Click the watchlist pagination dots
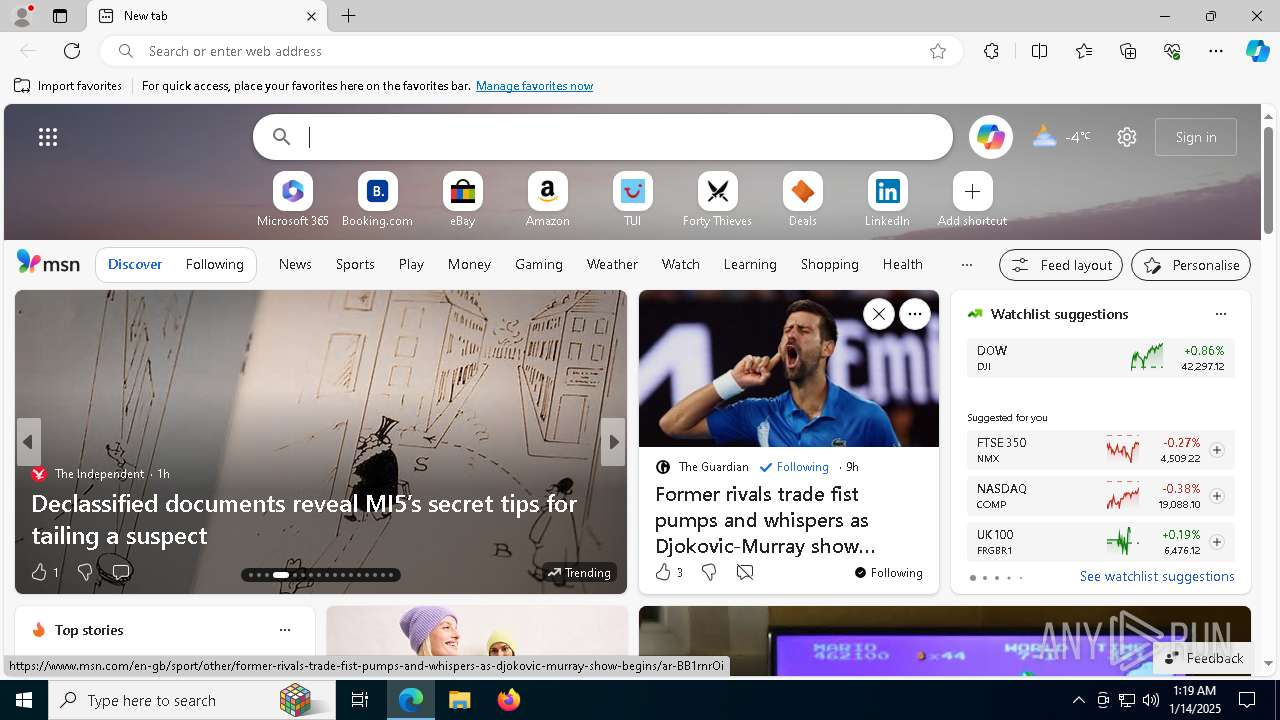 coord(996,578)
